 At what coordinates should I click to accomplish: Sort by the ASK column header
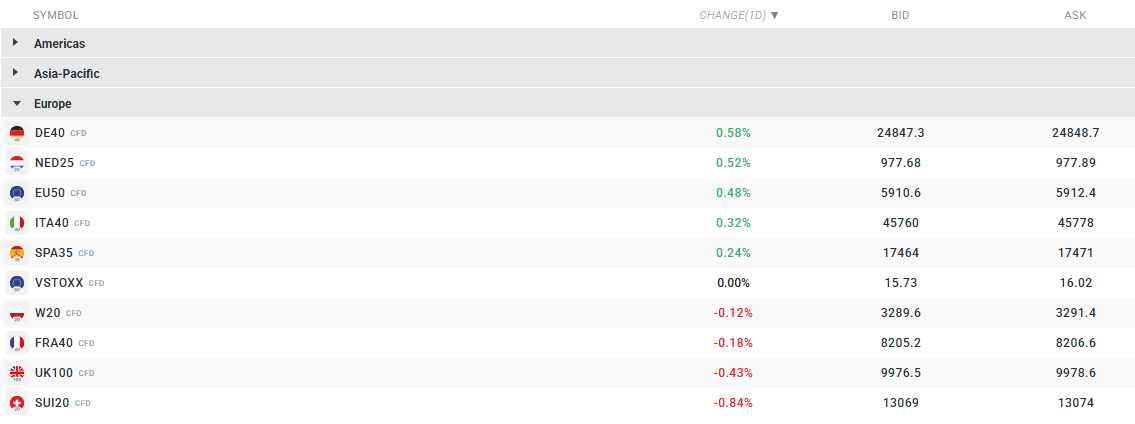[1075, 15]
